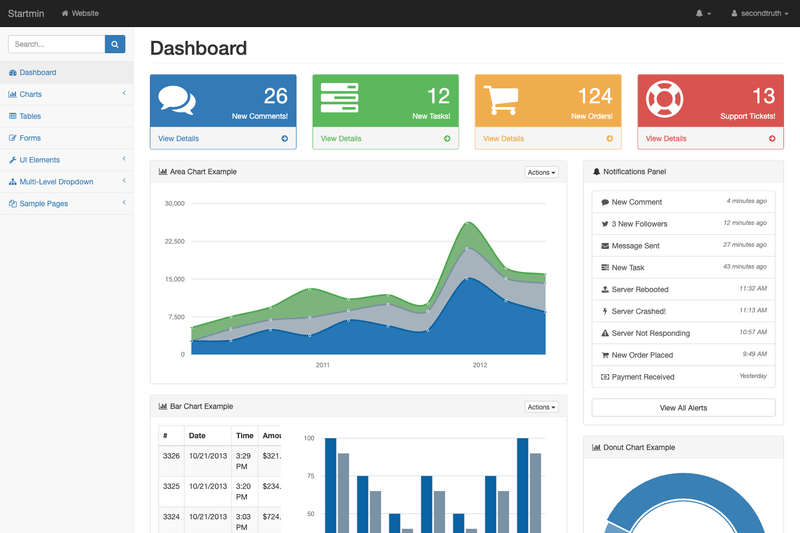The width and height of the screenshot is (800, 533).
Task: Open Actions dropdown on Bar Chart
Action: tap(541, 407)
